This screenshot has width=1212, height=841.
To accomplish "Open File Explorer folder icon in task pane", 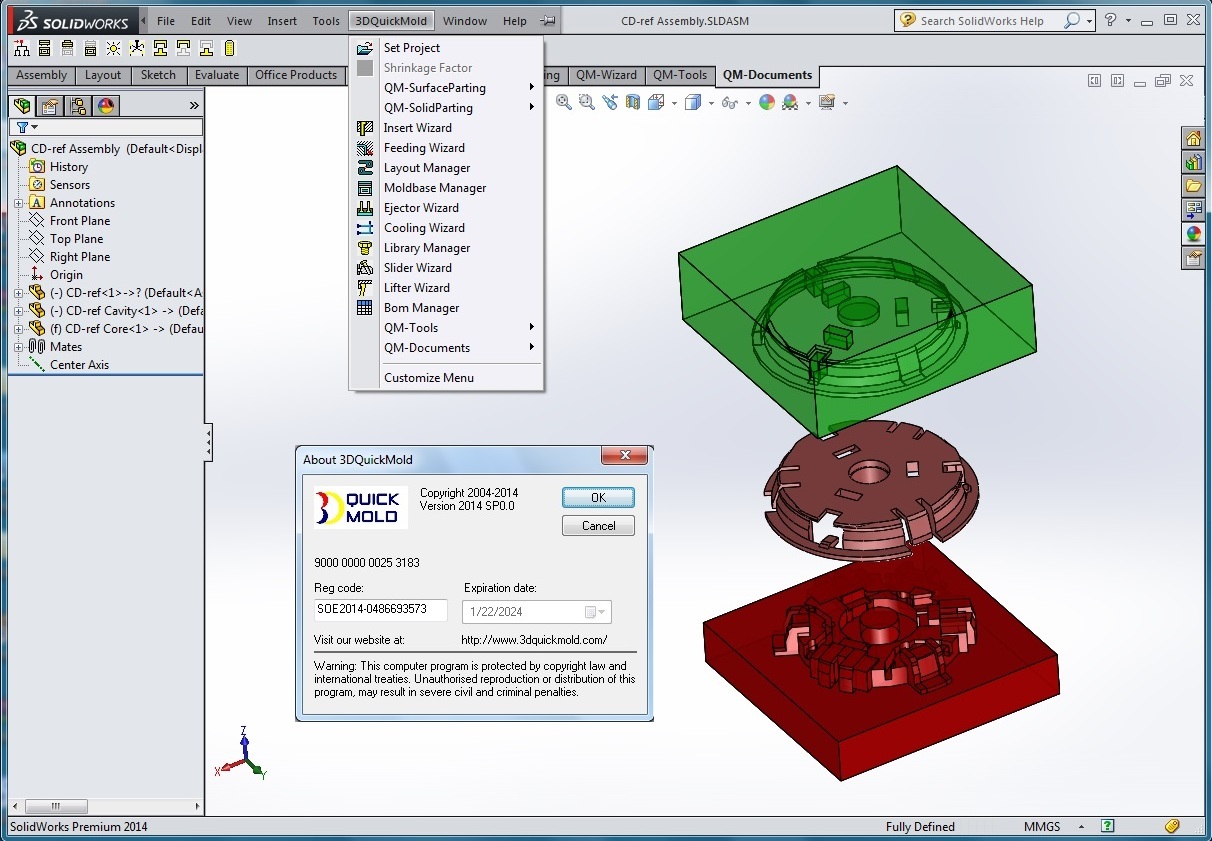I will (x=1193, y=186).
